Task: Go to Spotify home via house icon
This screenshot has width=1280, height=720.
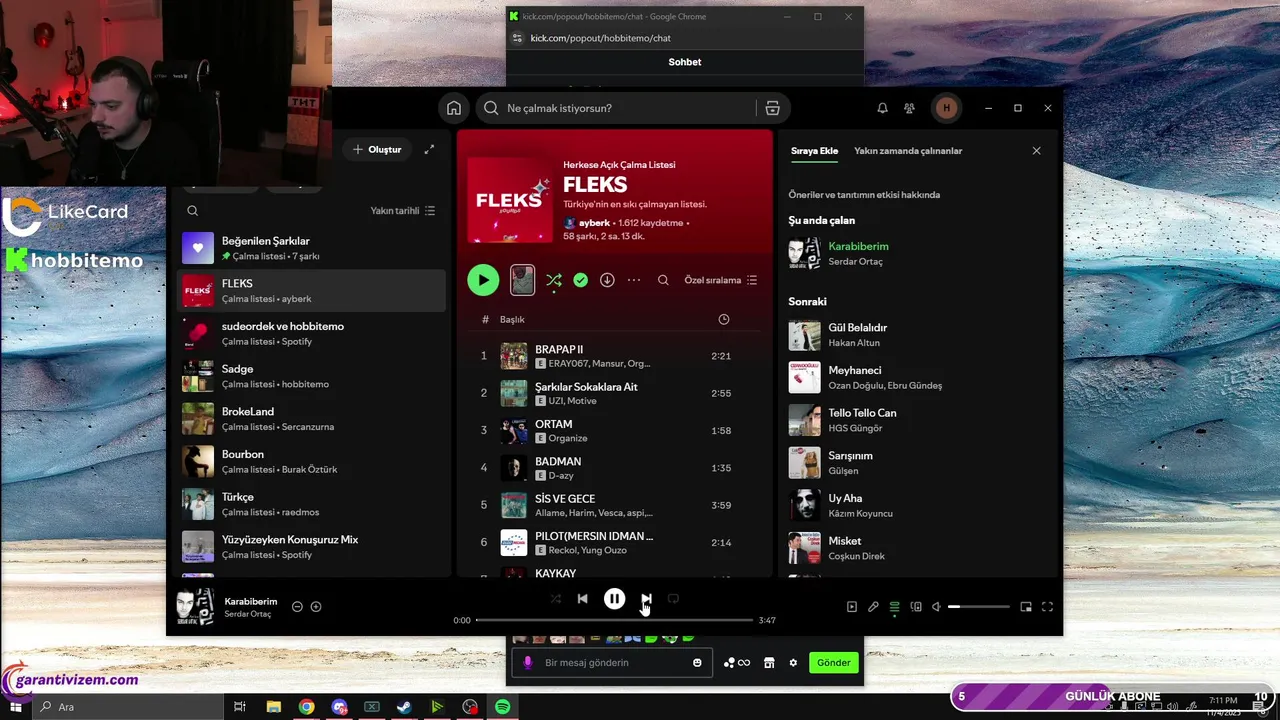Action: click(454, 108)
